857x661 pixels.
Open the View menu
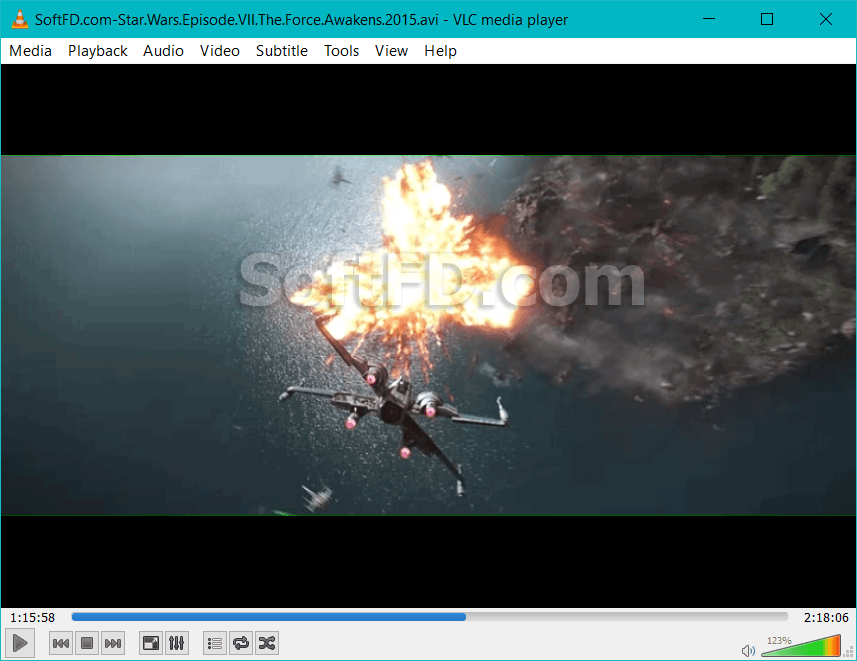(x=391, y=51)
